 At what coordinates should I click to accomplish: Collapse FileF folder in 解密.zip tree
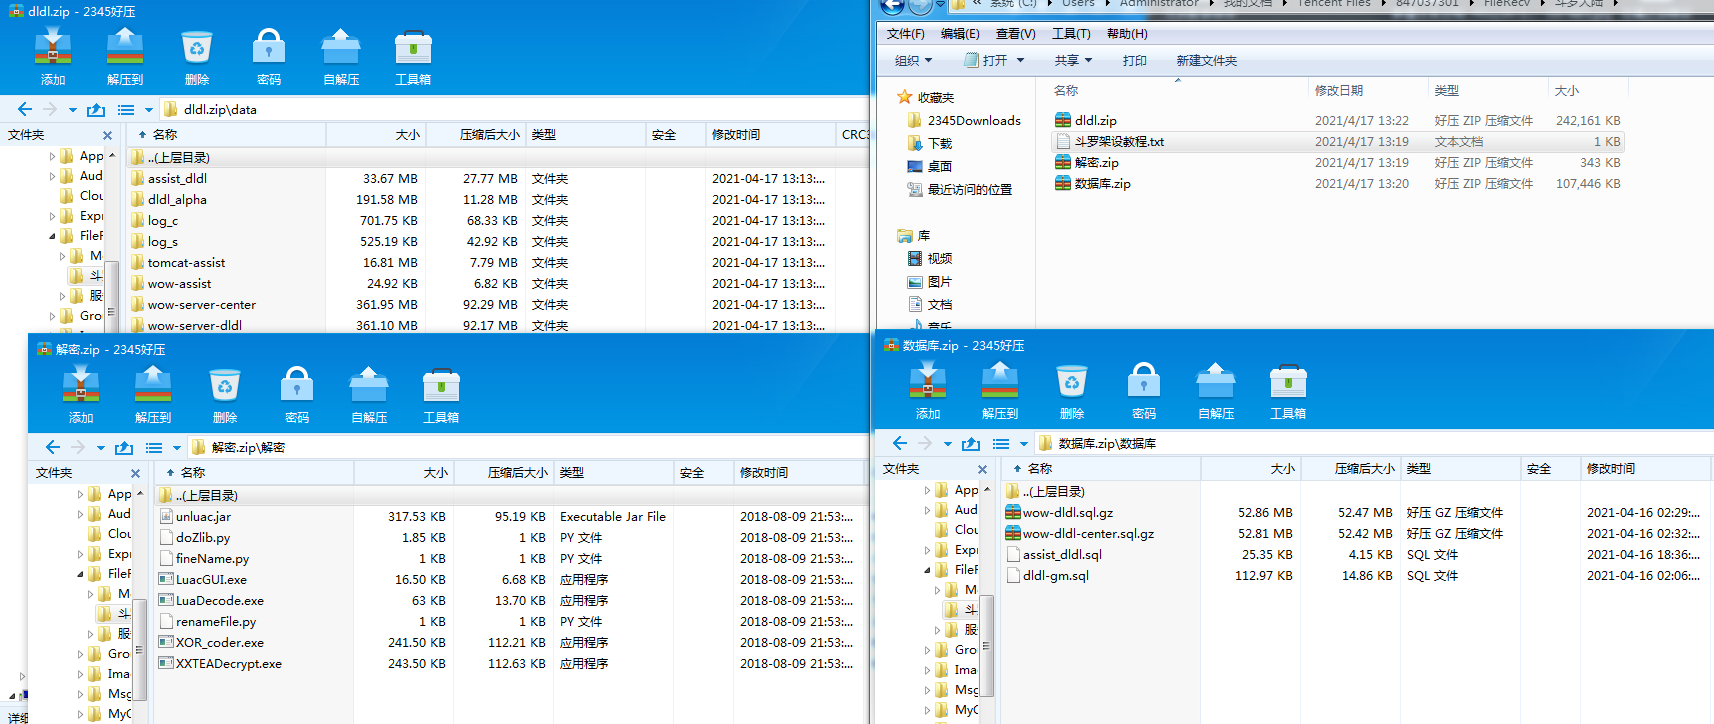pyautogui.click(x=80, y=574)
